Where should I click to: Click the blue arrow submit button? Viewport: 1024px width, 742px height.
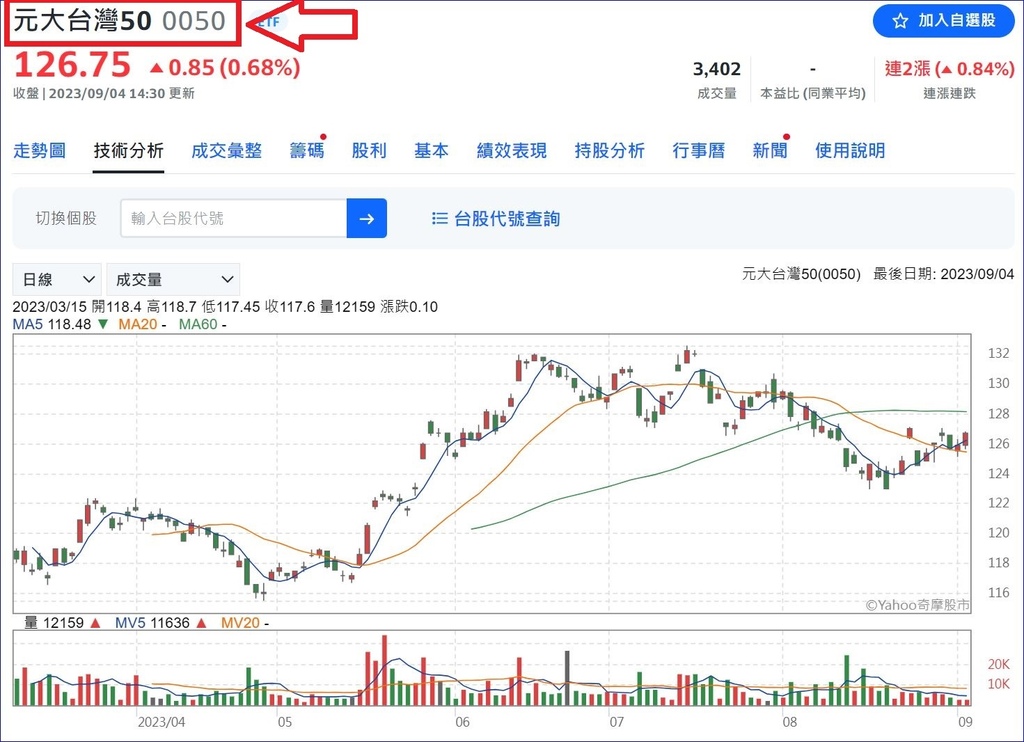pyautogui.click(x=366, y=218)
